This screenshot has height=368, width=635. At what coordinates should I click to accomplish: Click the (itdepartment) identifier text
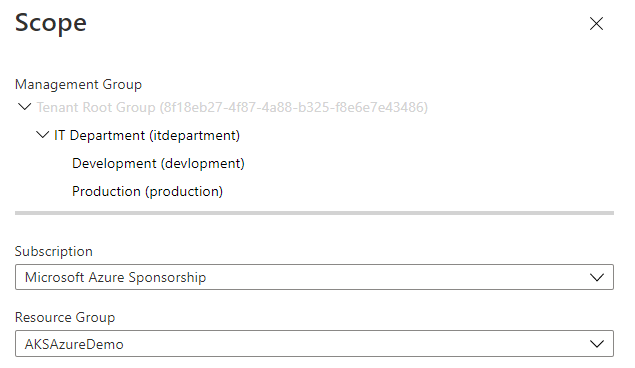pos(194,135)
